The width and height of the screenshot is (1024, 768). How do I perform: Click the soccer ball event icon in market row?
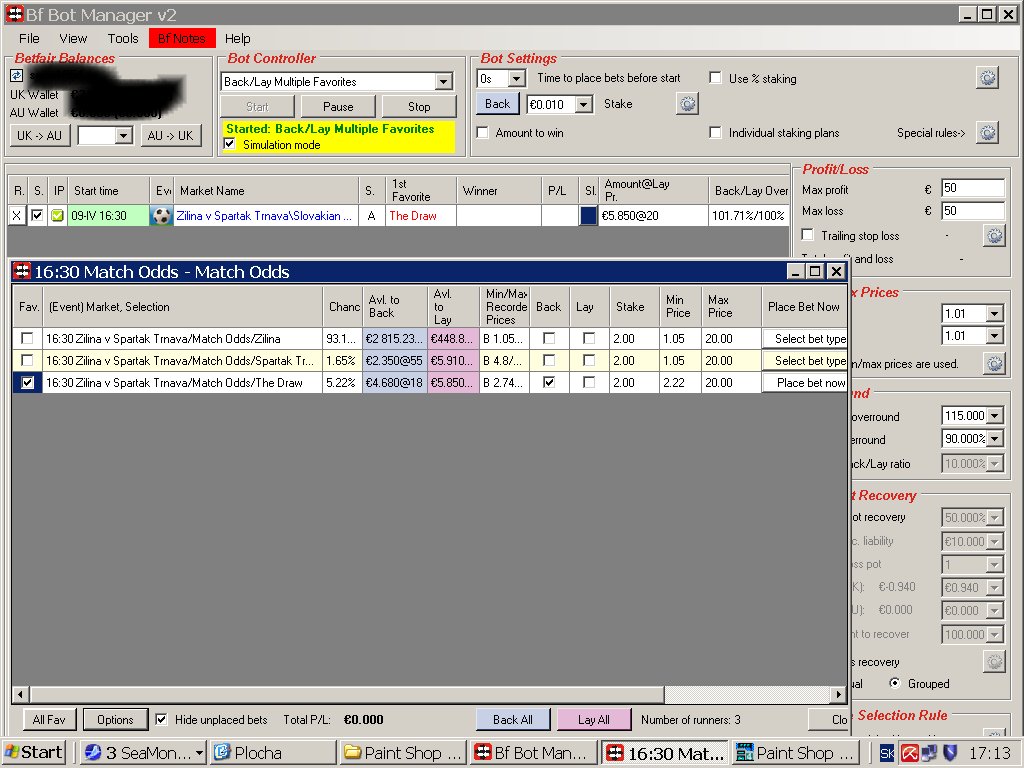click(161, 216)
